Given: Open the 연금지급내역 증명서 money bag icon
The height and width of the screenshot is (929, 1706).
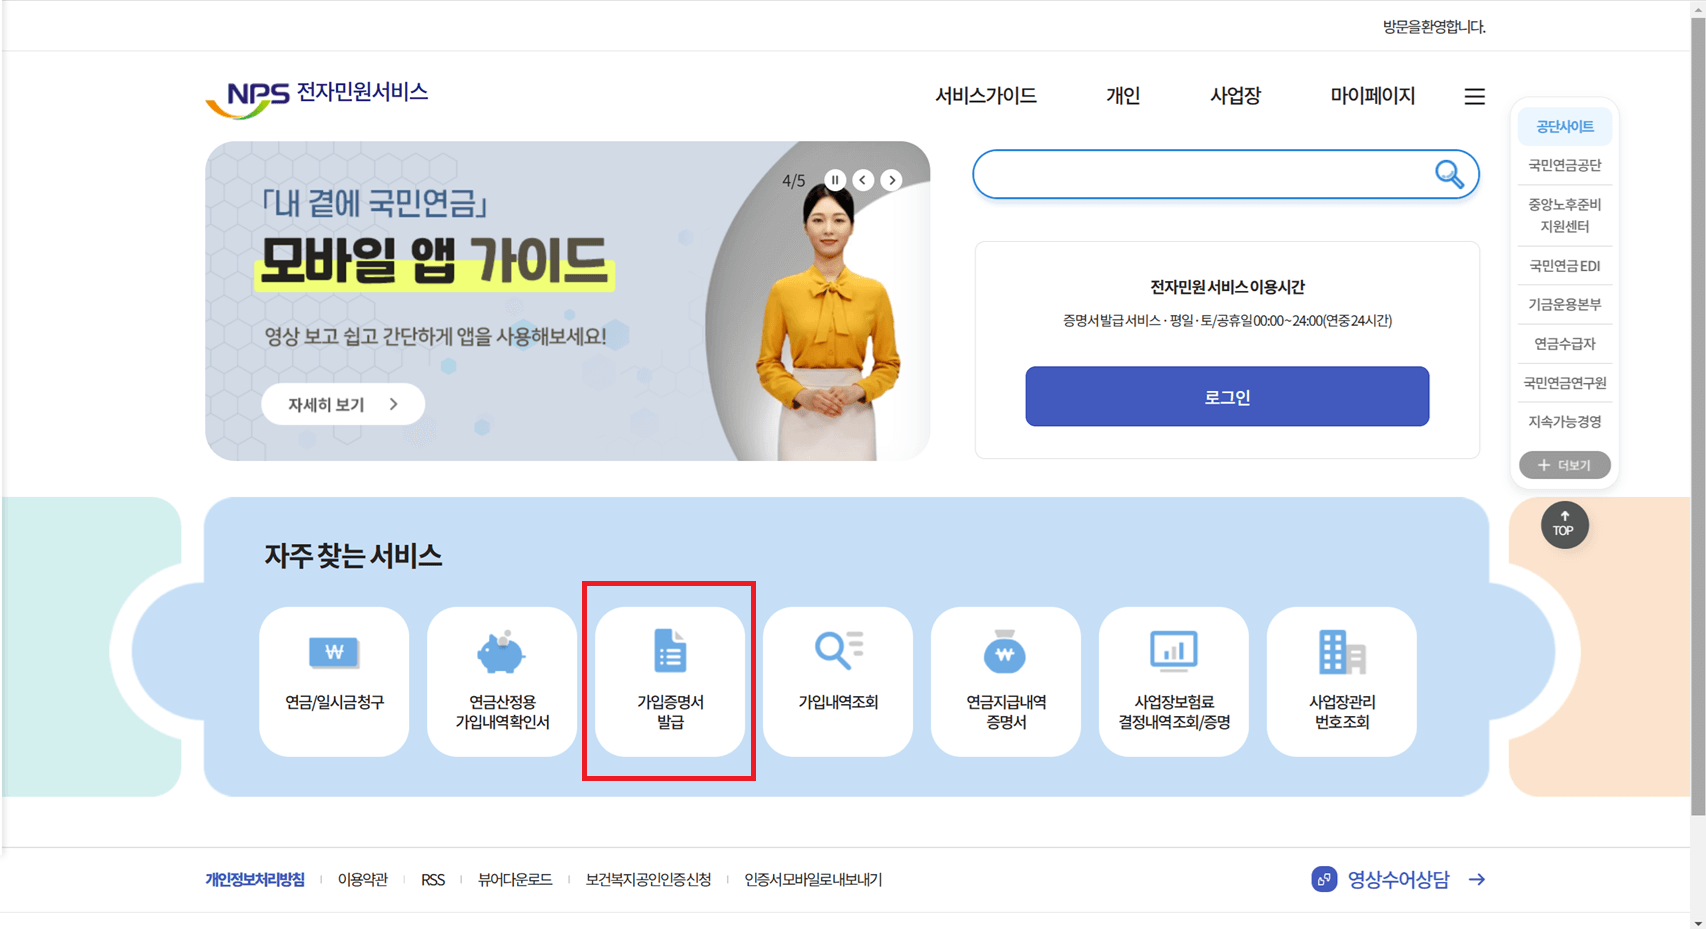Looking at the screenshot, I should (1005, 652).
